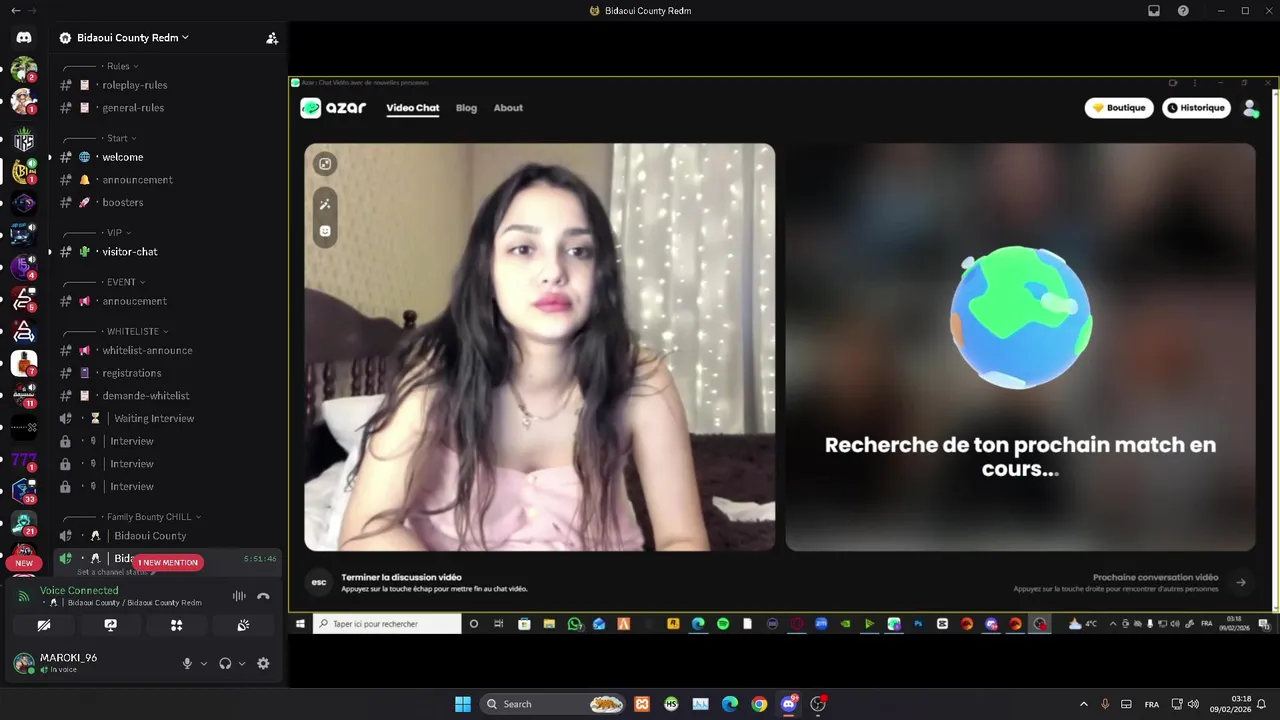
Task: Collapse the WHITELISTE category
Action: [x=137, y=331]
